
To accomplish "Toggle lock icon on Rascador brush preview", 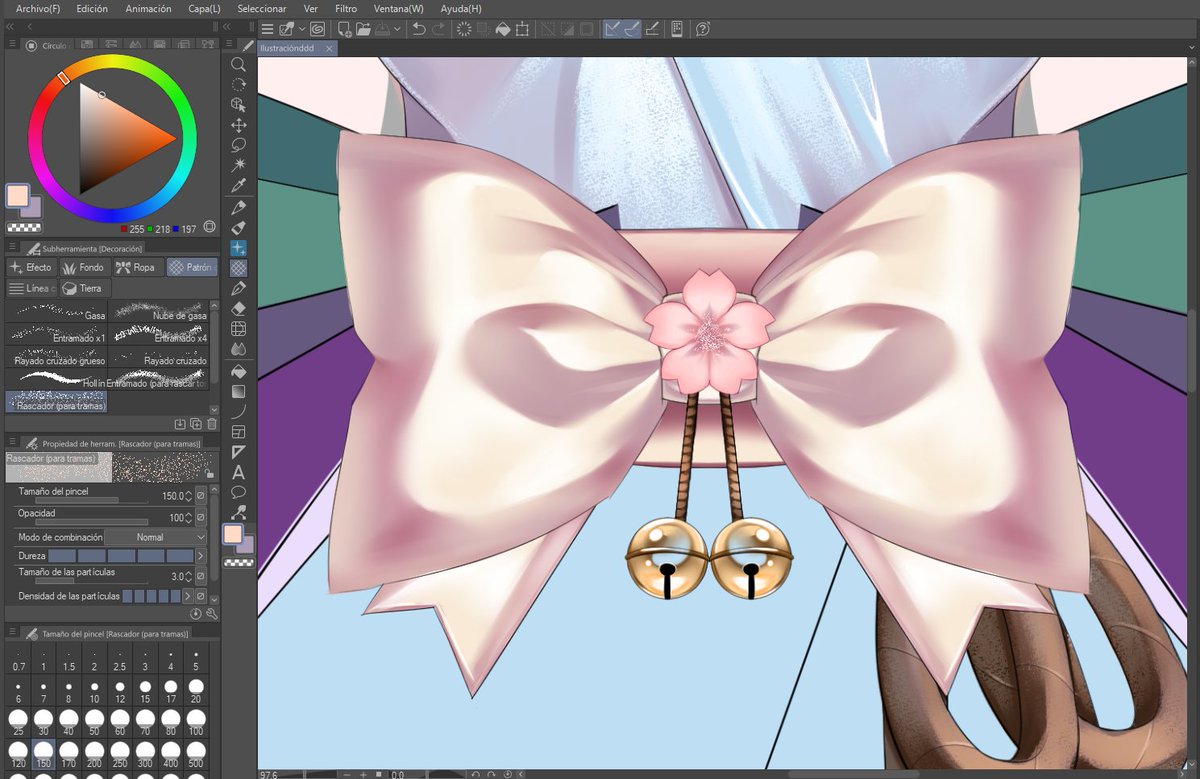I will click(208, 474).
